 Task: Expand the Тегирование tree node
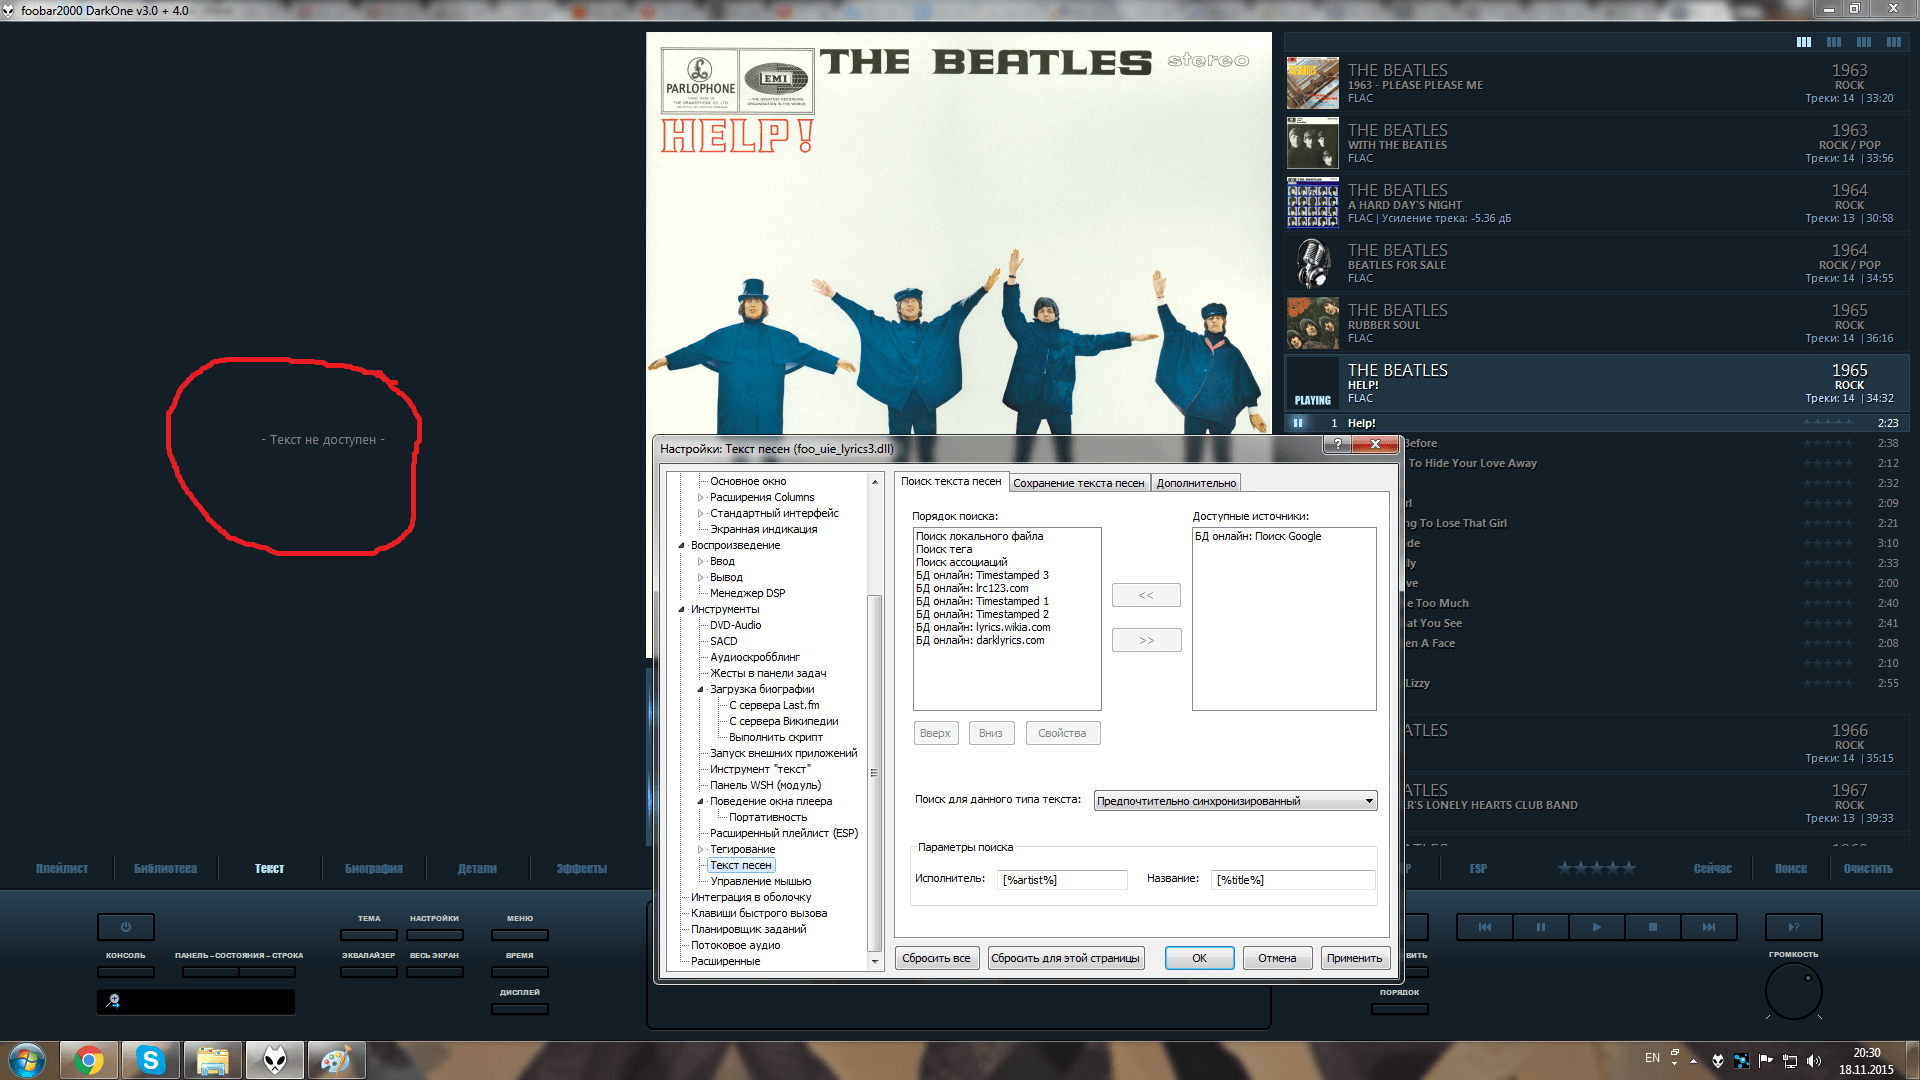pyautogui.click(x=700, y=849)
